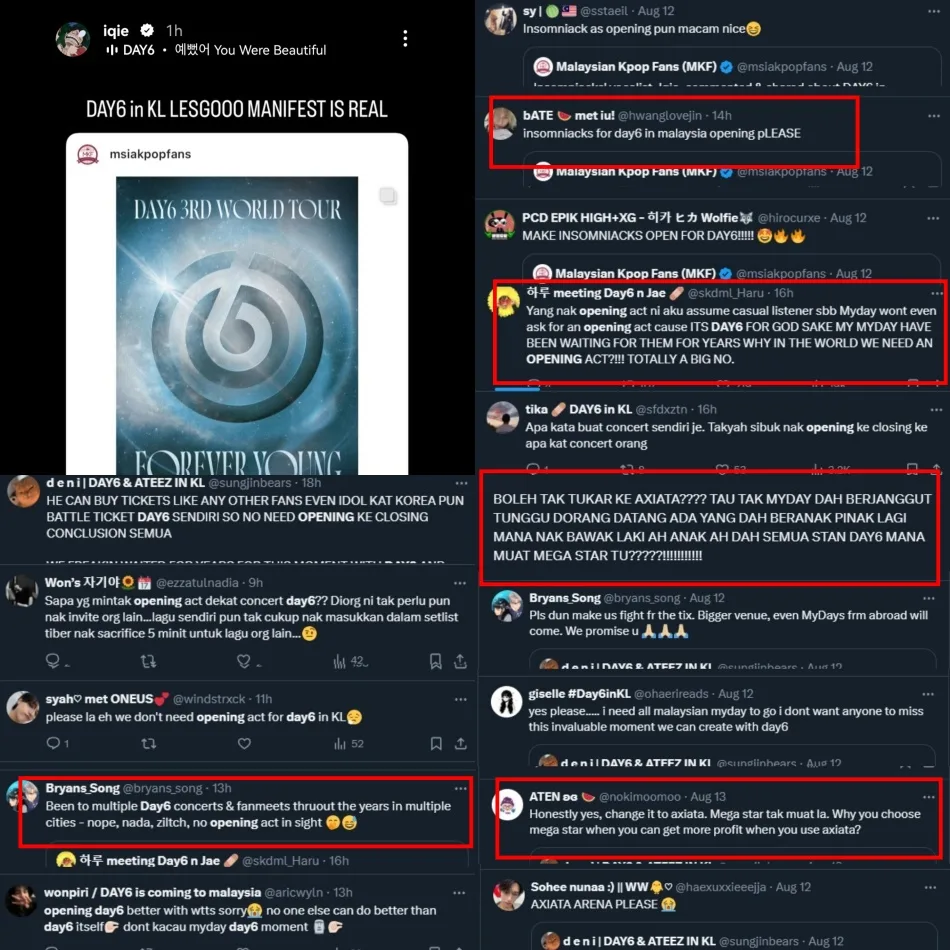Open more options on deni's 18h tweet
Viewport: 950px width, 950px height.
click(x=461, y=483)
